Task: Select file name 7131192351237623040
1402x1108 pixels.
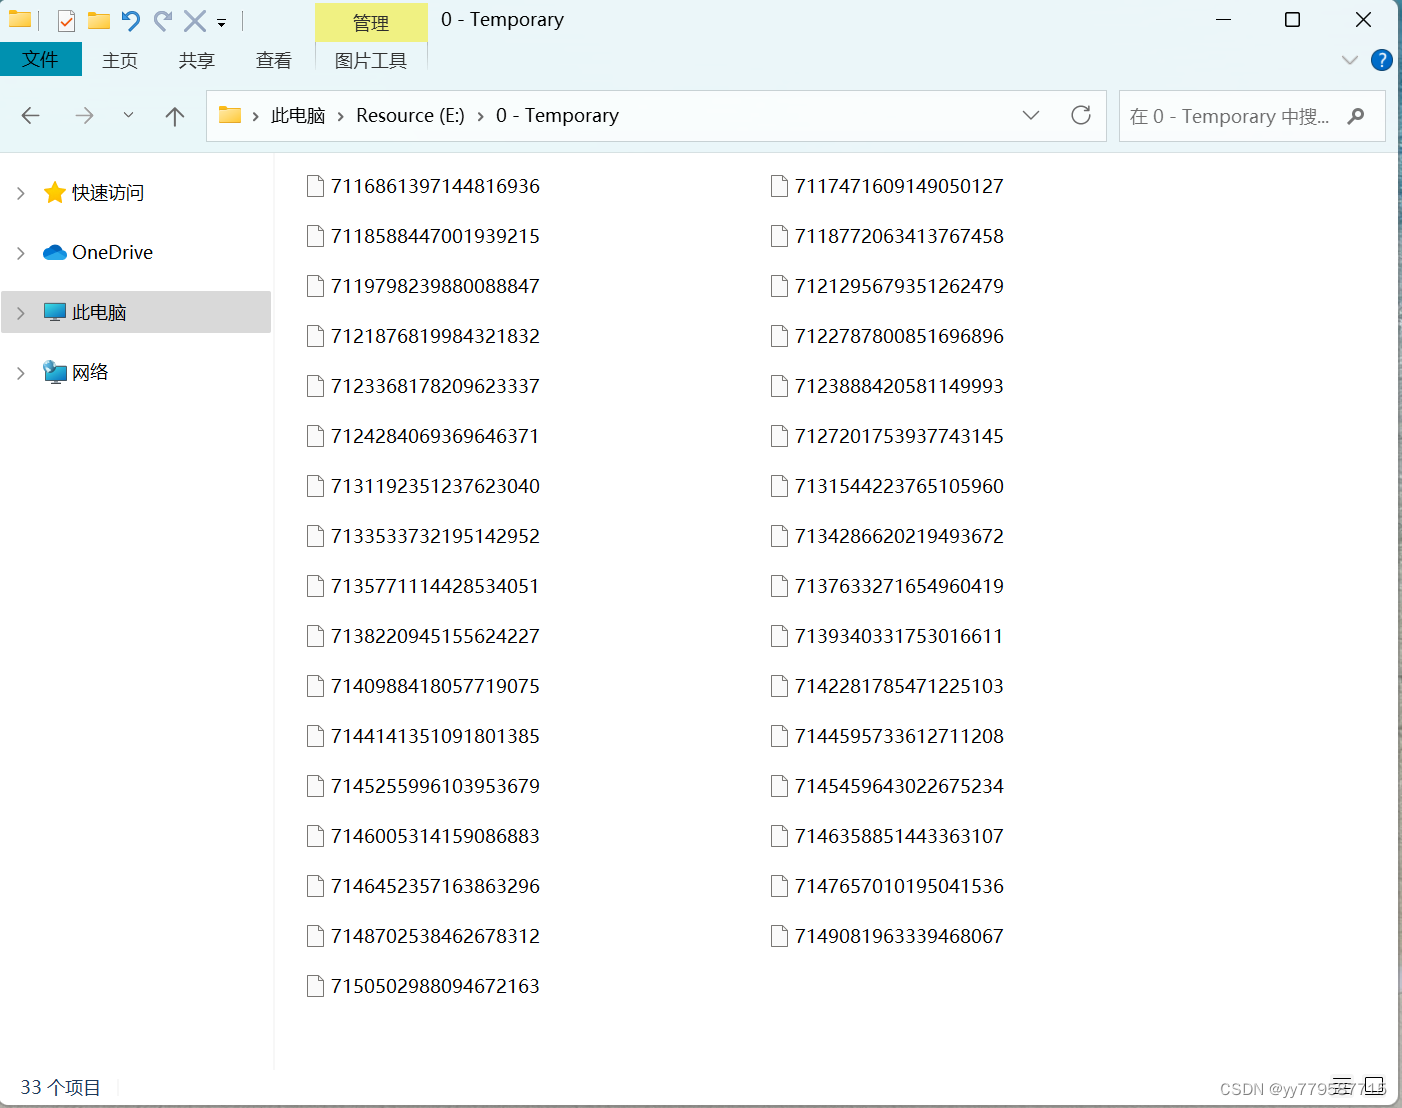Action: click(x=435, y=486)
